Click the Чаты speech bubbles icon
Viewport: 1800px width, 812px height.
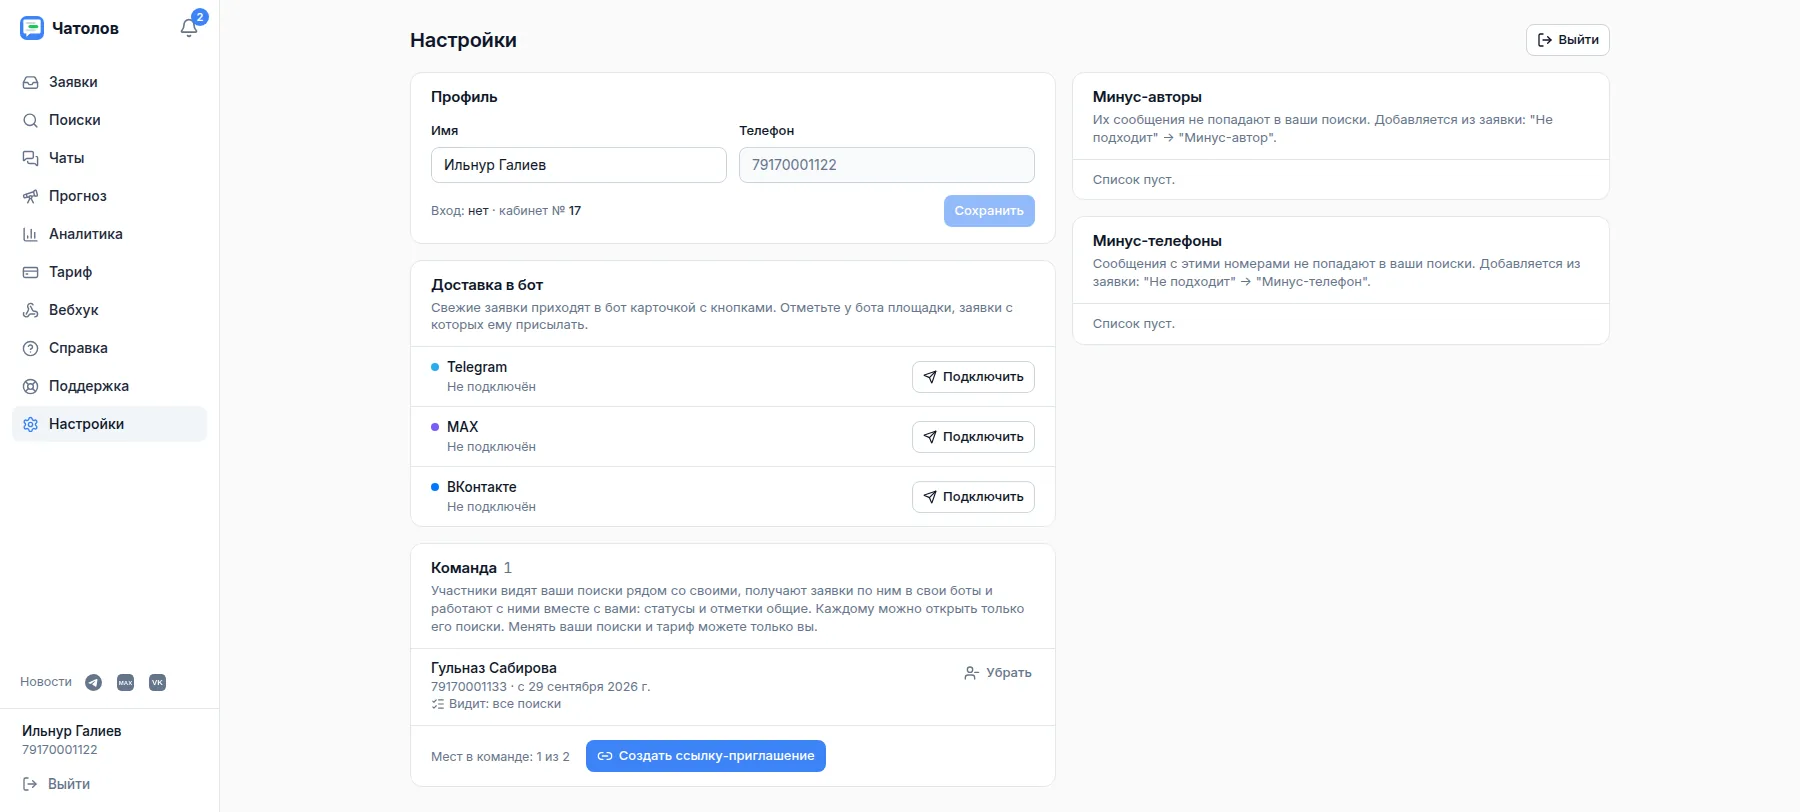pyautogui.click(x=30, y=158)
